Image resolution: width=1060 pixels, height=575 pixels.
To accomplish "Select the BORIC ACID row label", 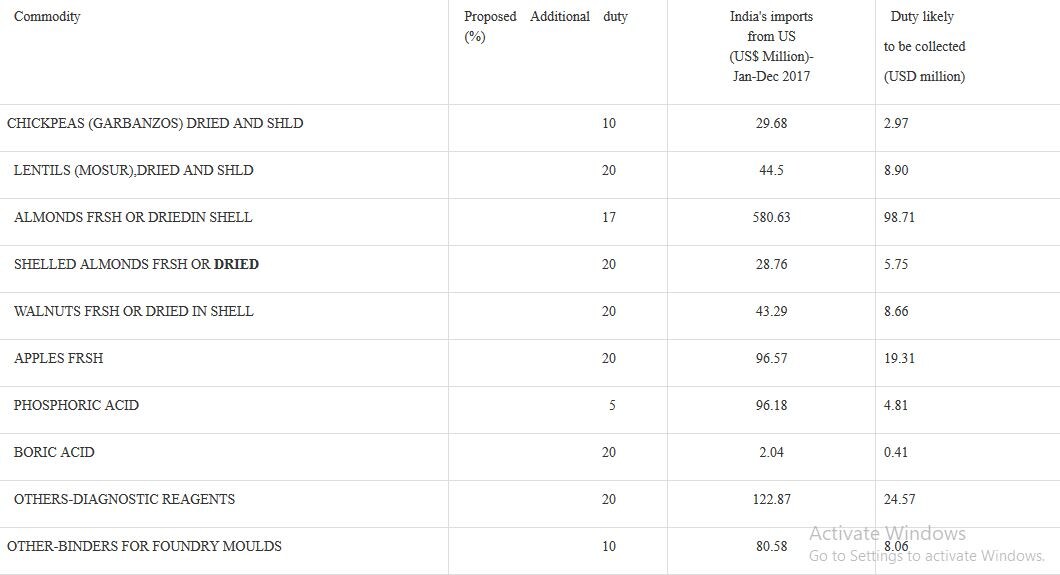I will 53,452.
